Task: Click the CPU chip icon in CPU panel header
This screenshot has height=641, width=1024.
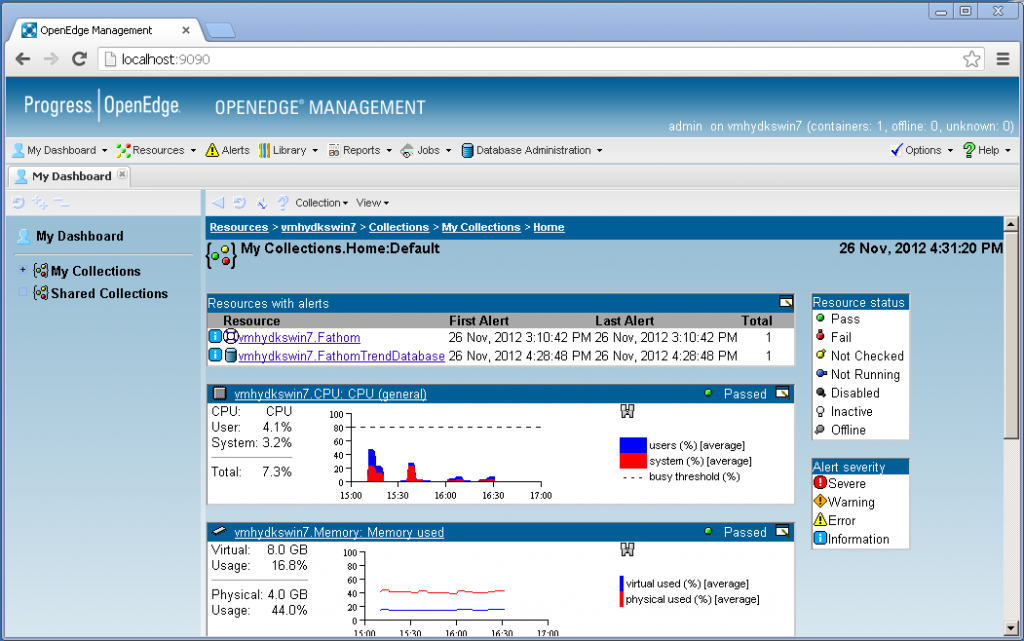Action: [220, 393]
